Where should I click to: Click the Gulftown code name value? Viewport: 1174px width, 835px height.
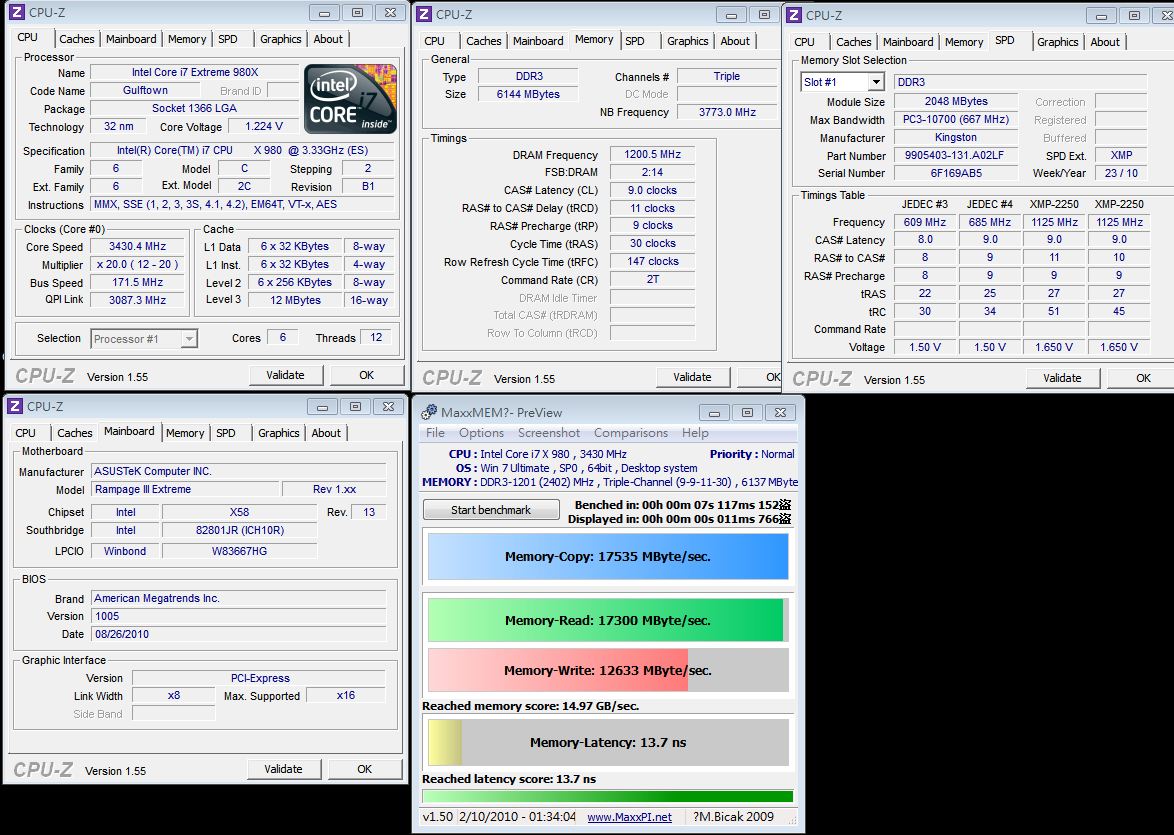[145, 91]
